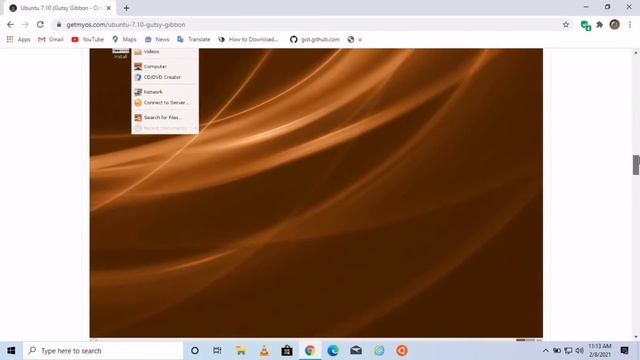Screen dimensions: 640x360
Task: Open Microsoft Edge from the taskbar
Action: point(333,351)
